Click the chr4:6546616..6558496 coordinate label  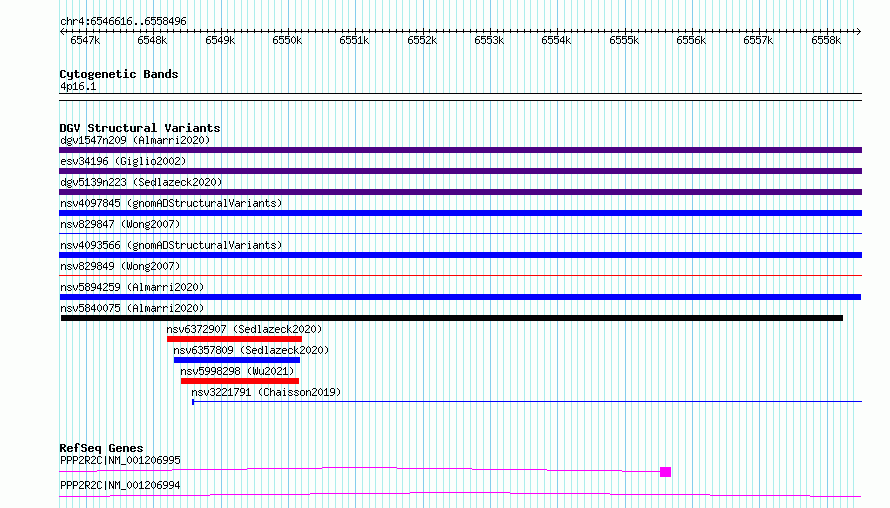[123, 21]
